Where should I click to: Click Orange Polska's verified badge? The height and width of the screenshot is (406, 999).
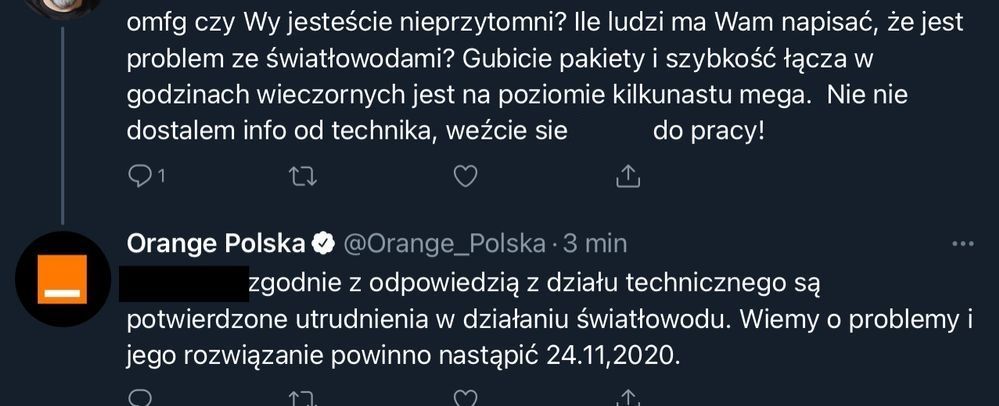[x=325, y=243]
